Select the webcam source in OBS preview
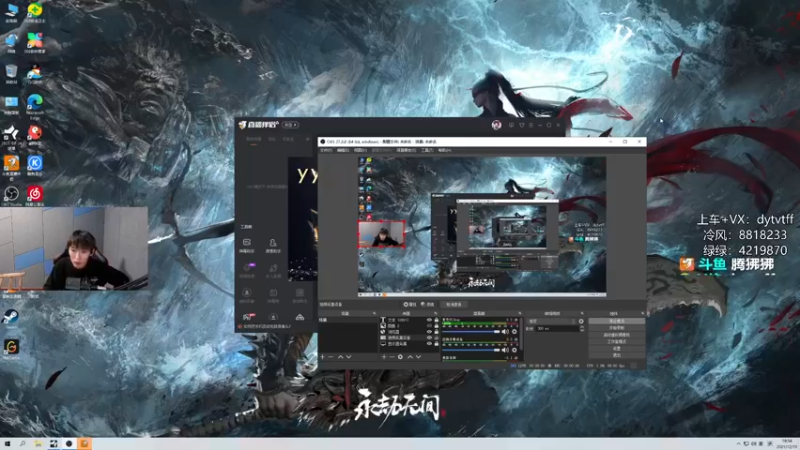The width and height of the screenshot is (800, 450). pos(382,234)
